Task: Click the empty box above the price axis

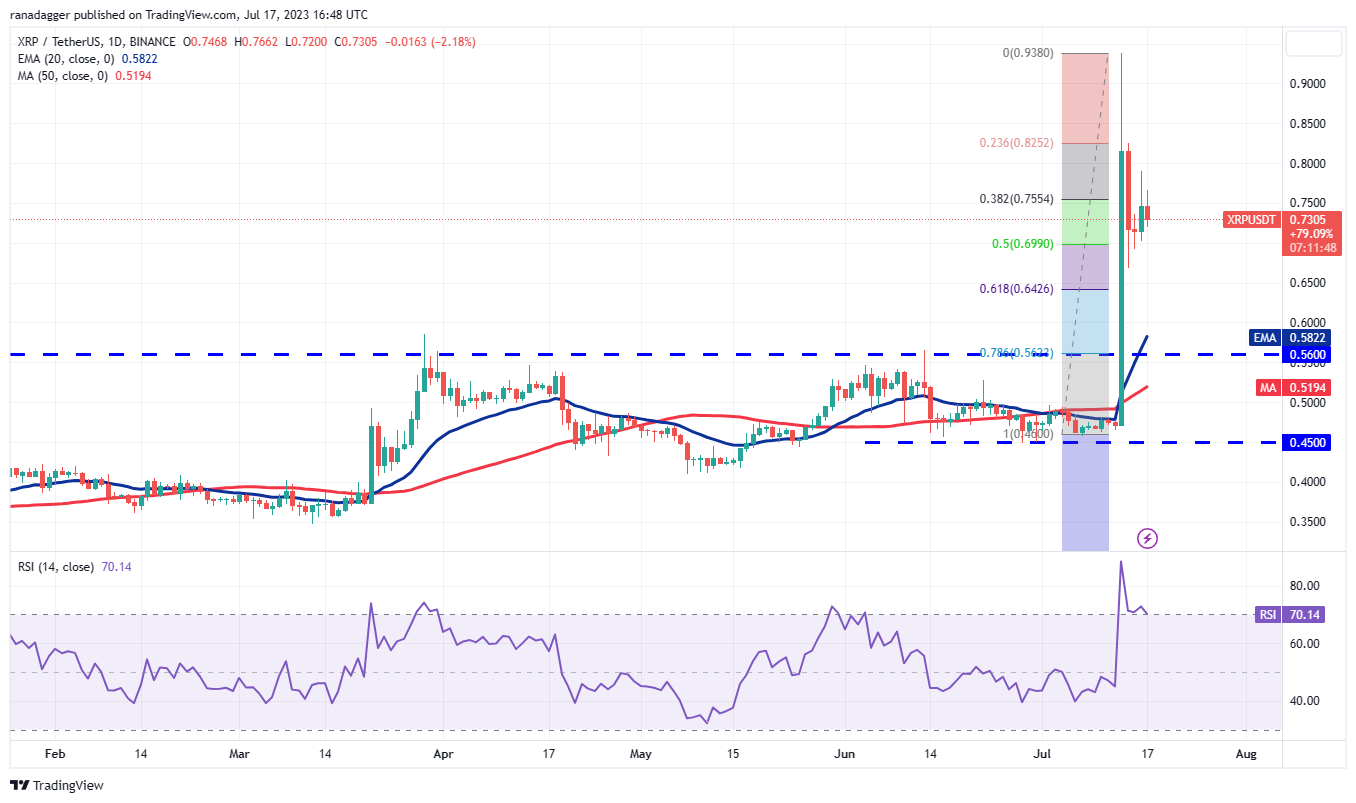Action: 1313,43
